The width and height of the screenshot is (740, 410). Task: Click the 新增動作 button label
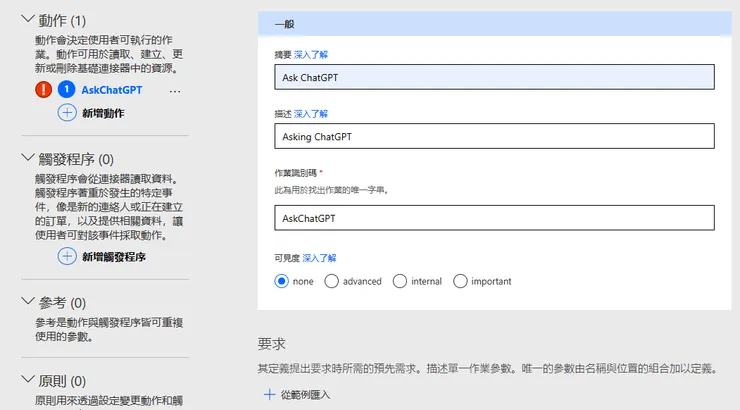(103, 113)
